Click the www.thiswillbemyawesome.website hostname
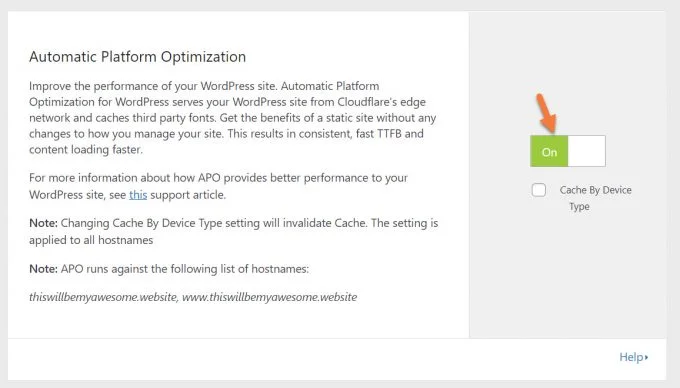This screenshot has width=680, height=388. [x=269, y=297]
